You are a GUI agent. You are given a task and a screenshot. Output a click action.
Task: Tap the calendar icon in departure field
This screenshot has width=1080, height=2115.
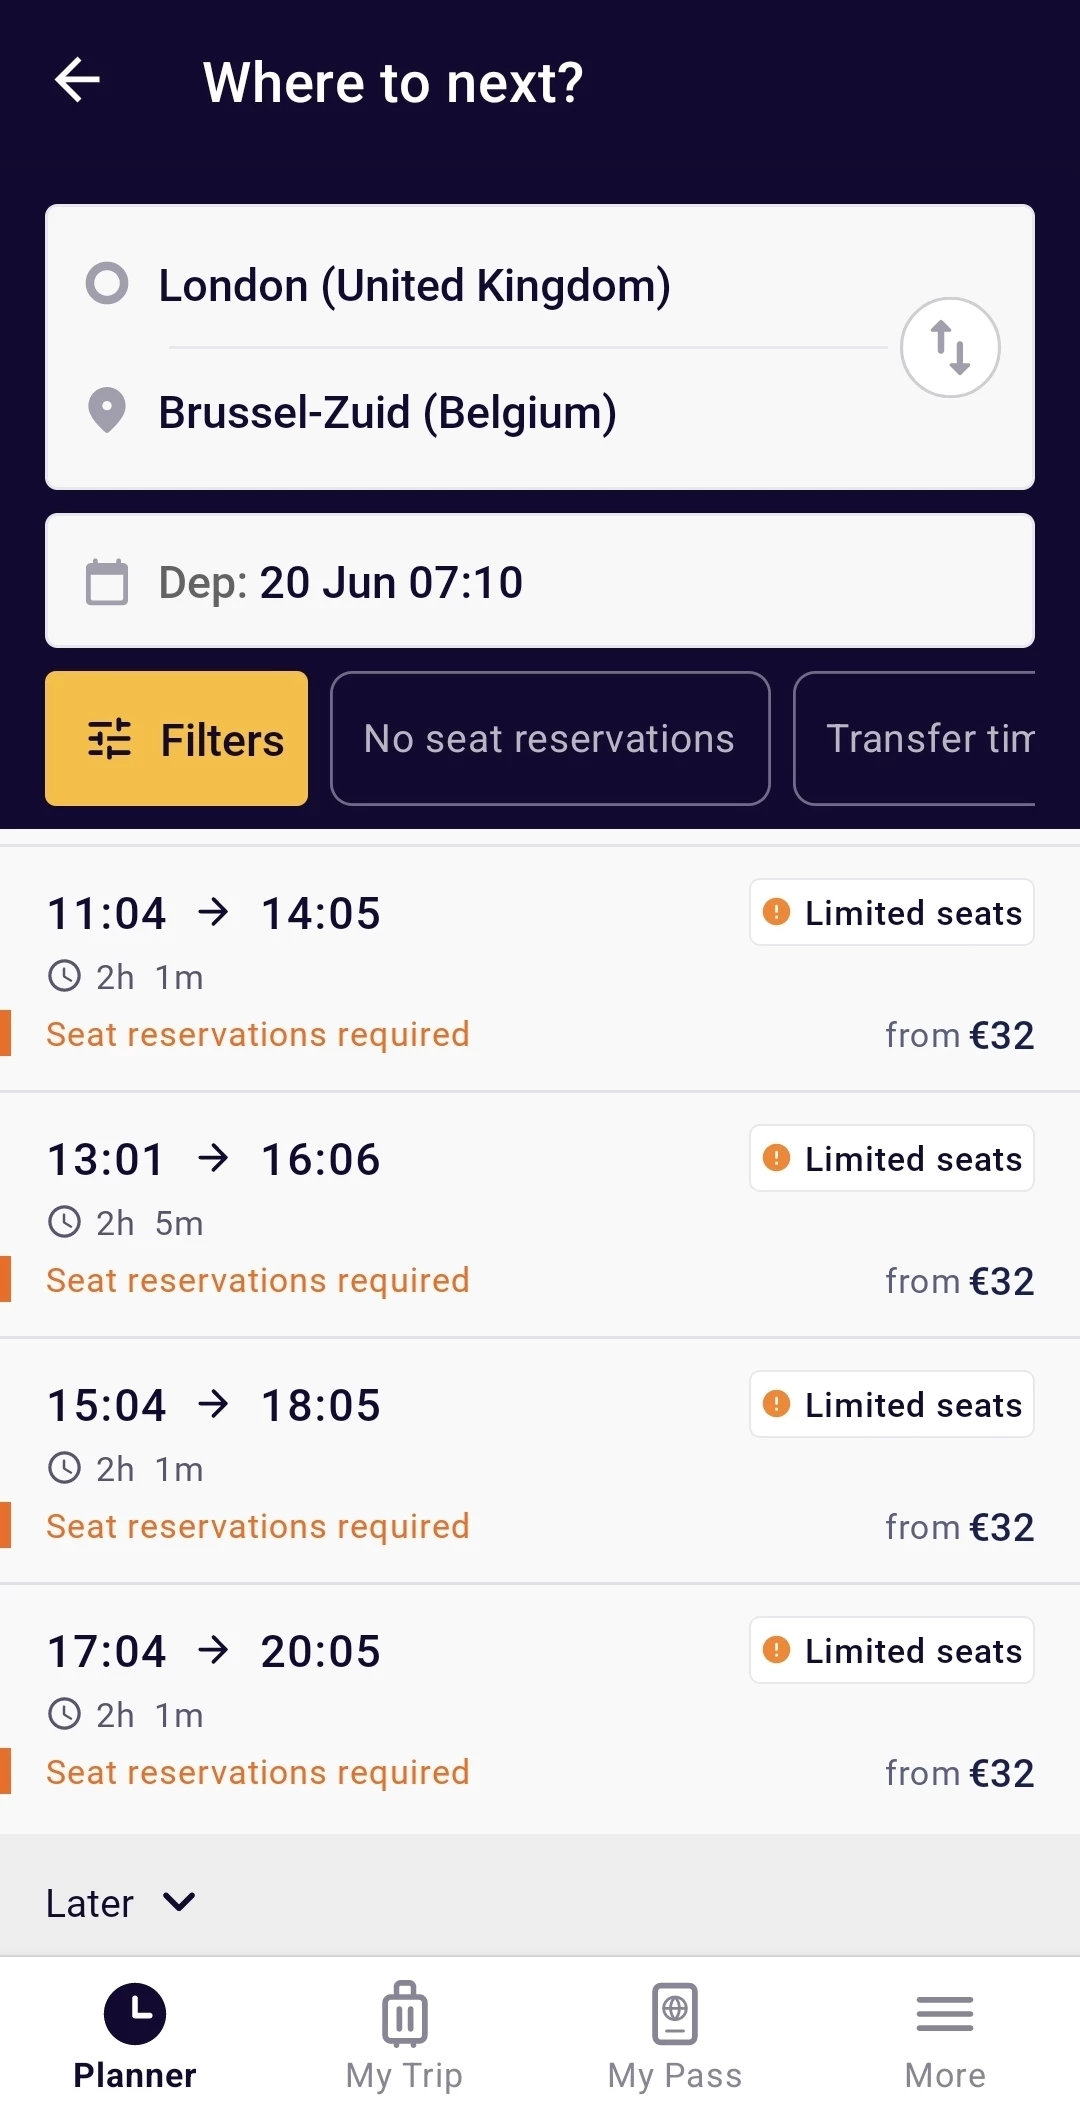tap(107, 582)
